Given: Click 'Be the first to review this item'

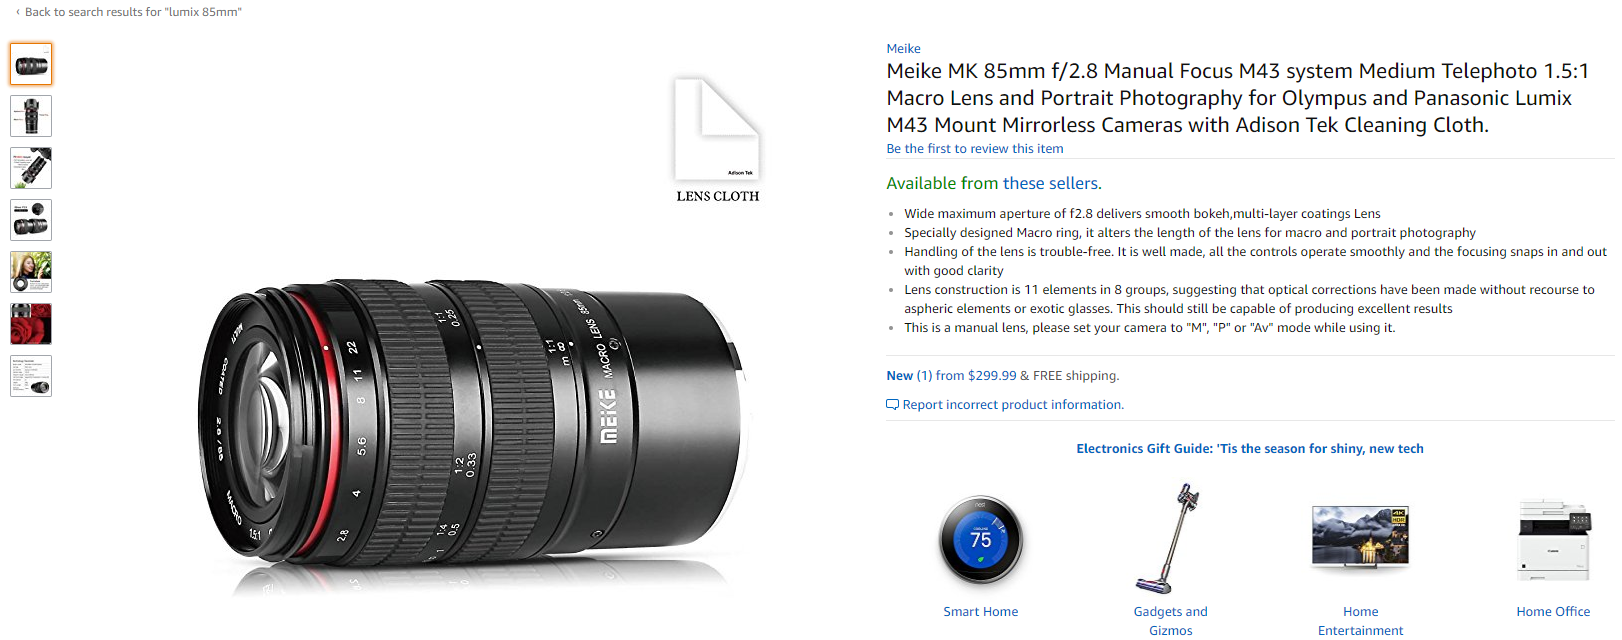Looking at the screenshot, I should coord(975,149).
